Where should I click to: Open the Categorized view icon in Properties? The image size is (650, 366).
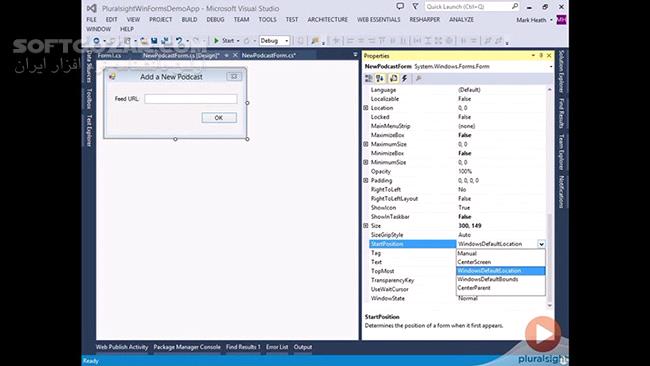(x=369, y=78)
